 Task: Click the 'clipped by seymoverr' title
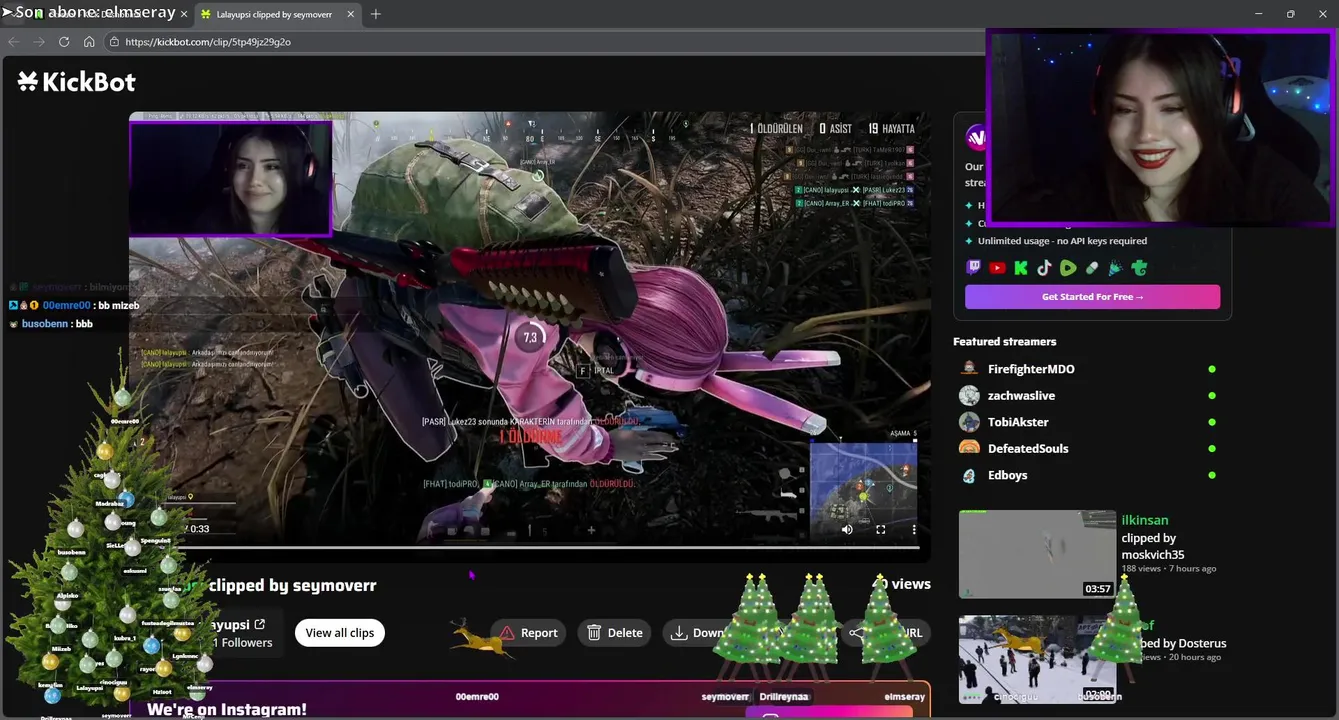coord(292,586)
